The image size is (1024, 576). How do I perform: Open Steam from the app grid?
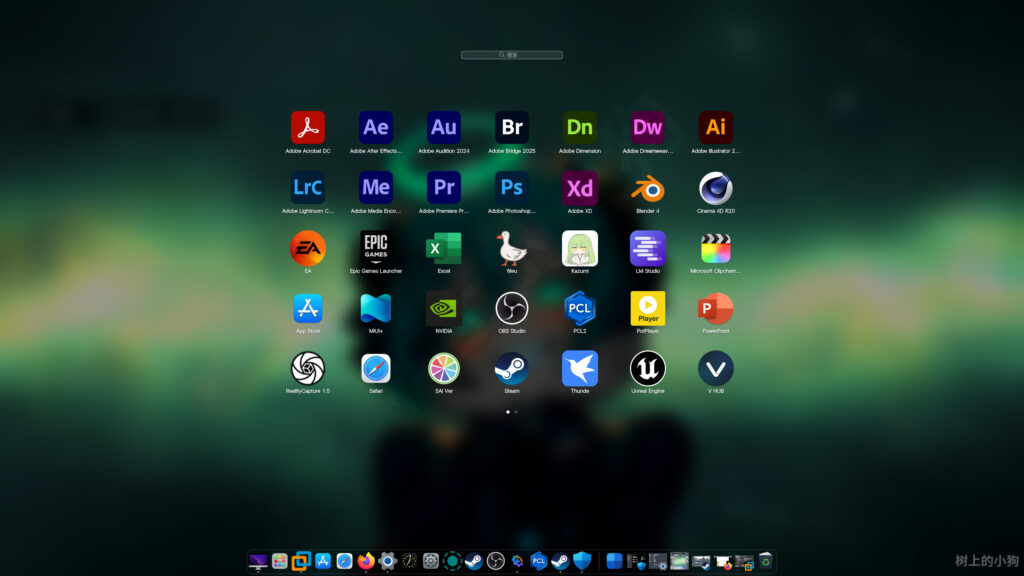pos(511,368)
